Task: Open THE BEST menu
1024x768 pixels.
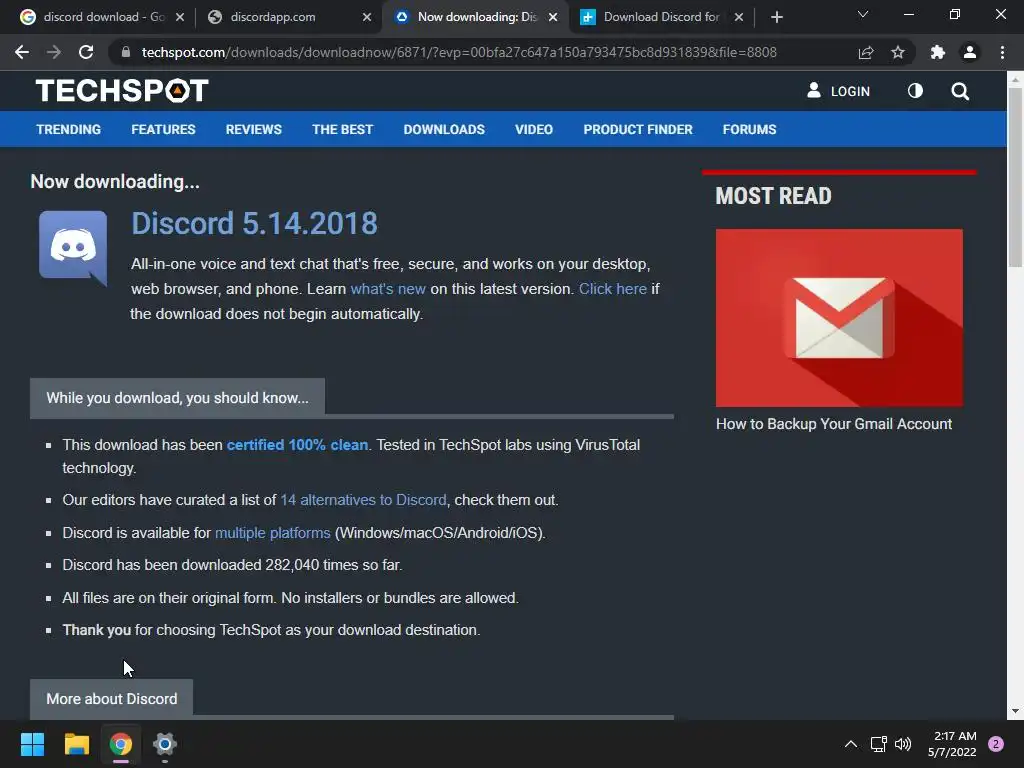Action: click(342, 129)
